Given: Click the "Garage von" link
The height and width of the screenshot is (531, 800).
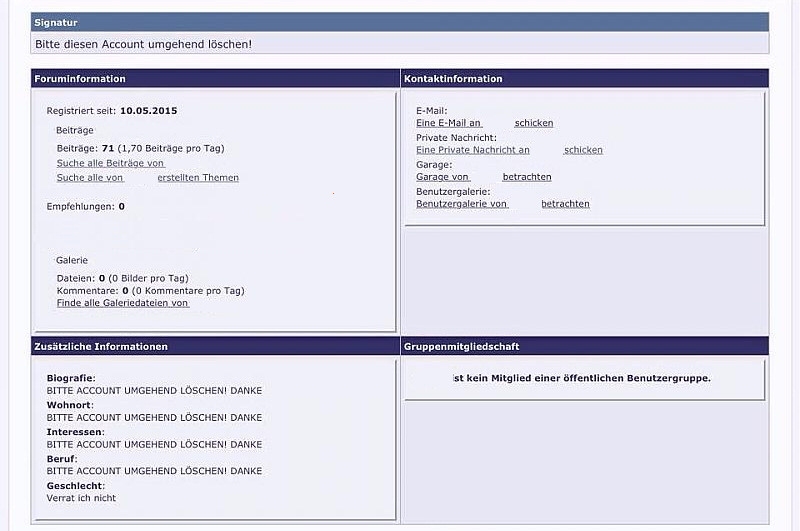Looking at the screenshot, I should 442,177.
